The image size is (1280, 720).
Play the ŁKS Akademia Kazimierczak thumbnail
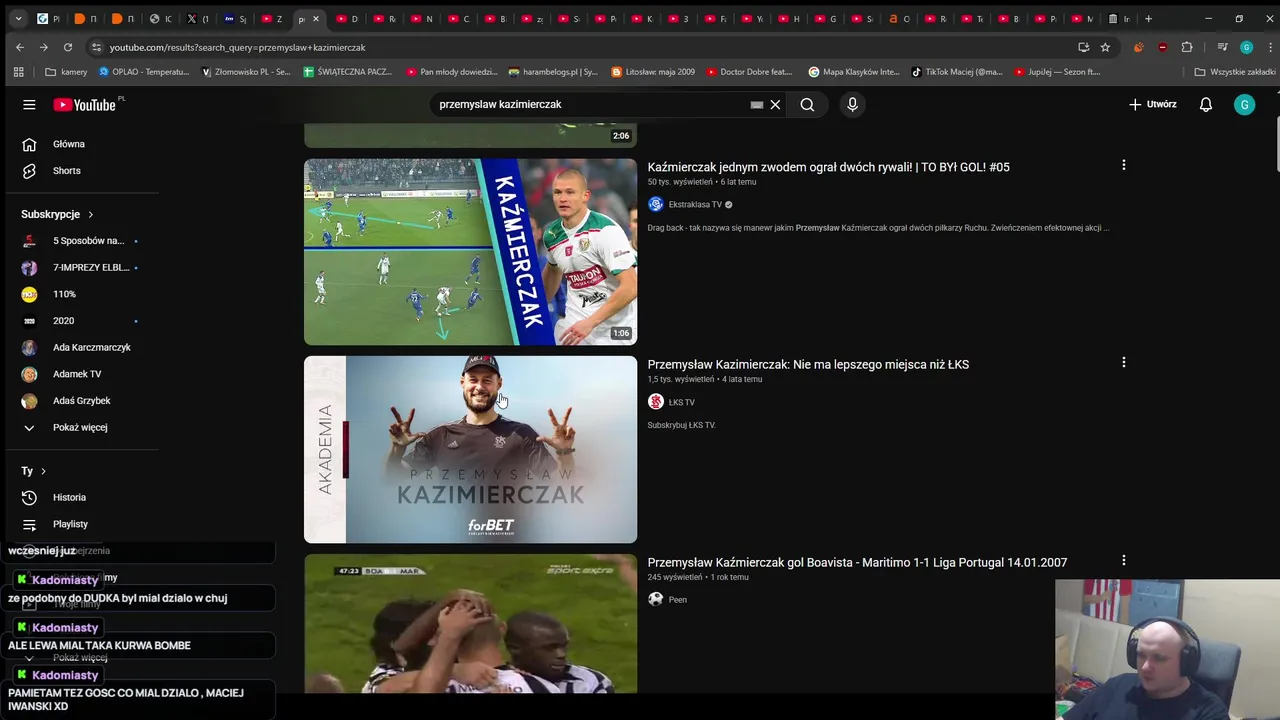point(470,449)
